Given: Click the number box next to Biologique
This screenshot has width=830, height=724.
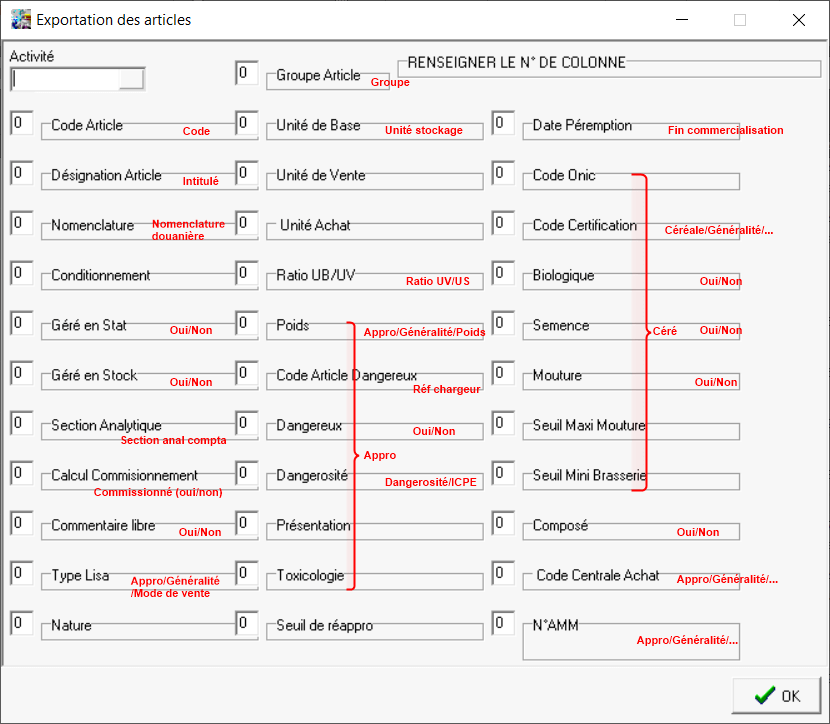Looking at the screenshot, I should [503, 273].
